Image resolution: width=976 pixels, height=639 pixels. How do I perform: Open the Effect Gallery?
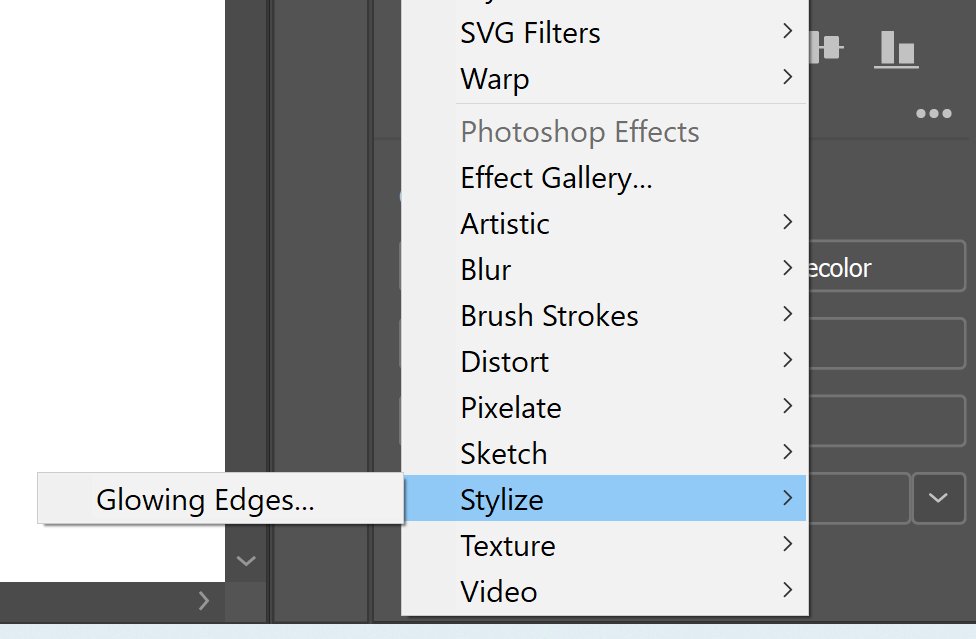click(x=555, y=177)
